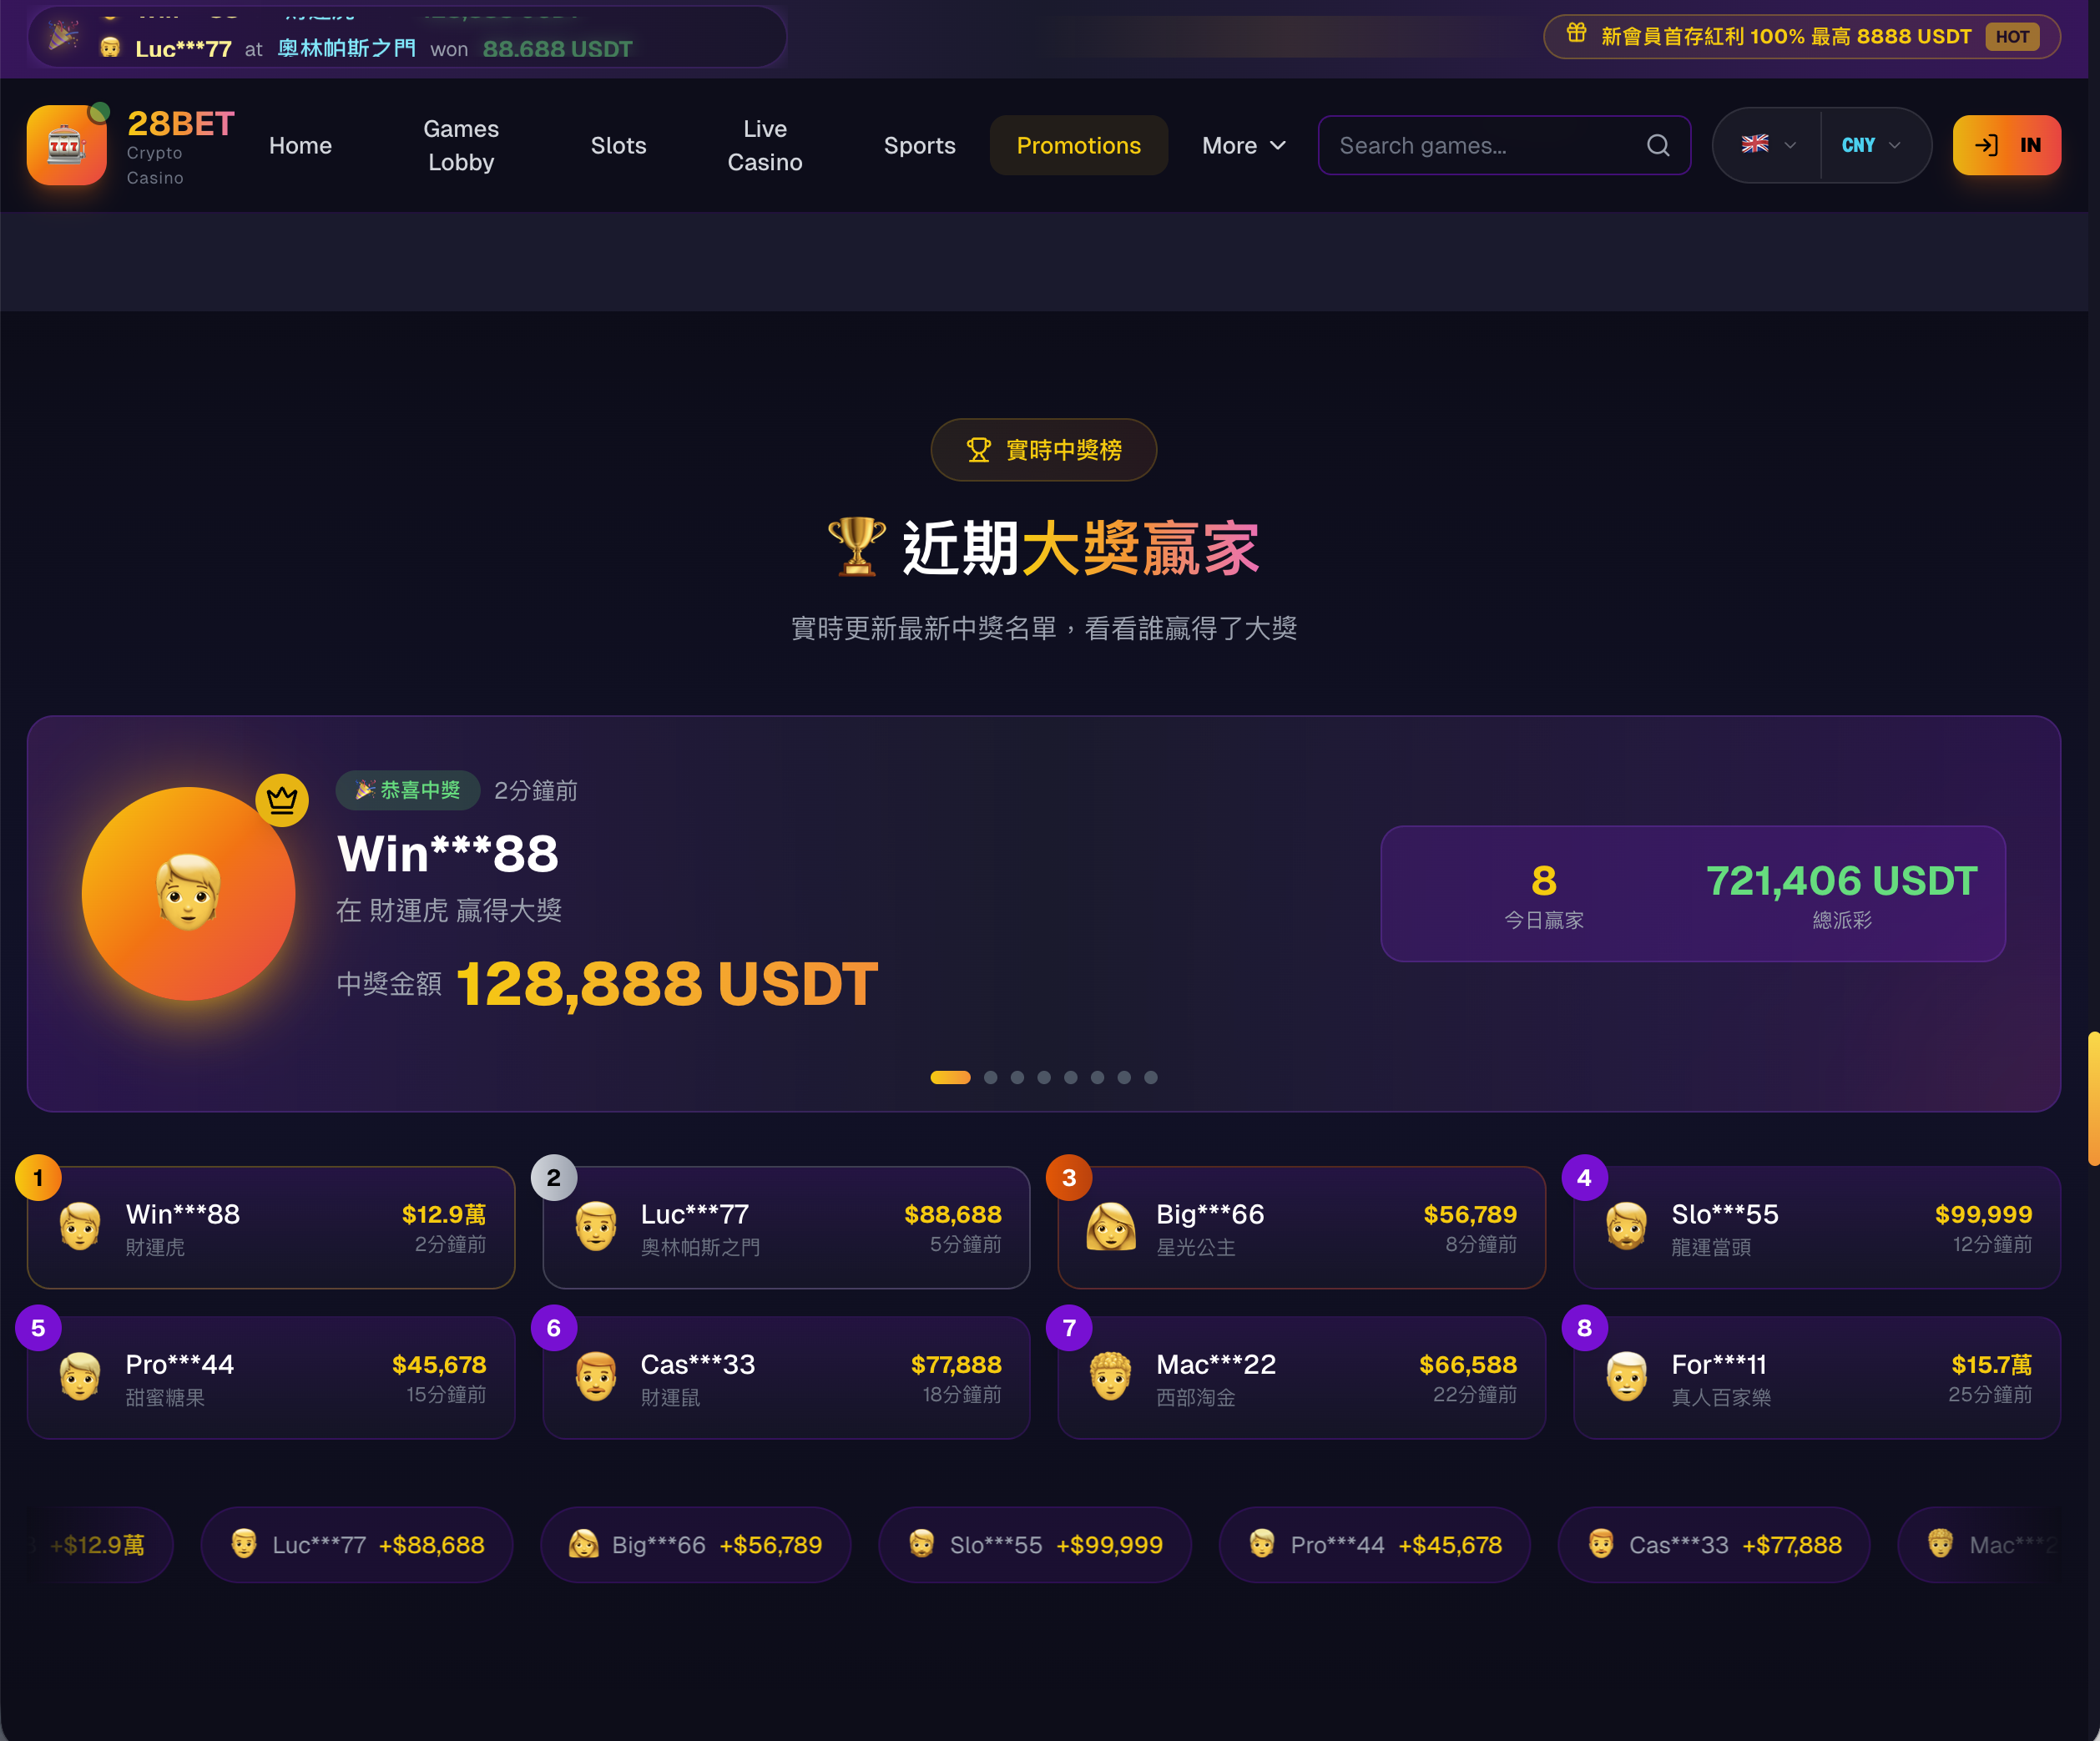Click the crown badge on winner avatar
Image resolution: width=2100 pixels, height=1741 pixels.
pyautogui.click(x=282, y=800)
